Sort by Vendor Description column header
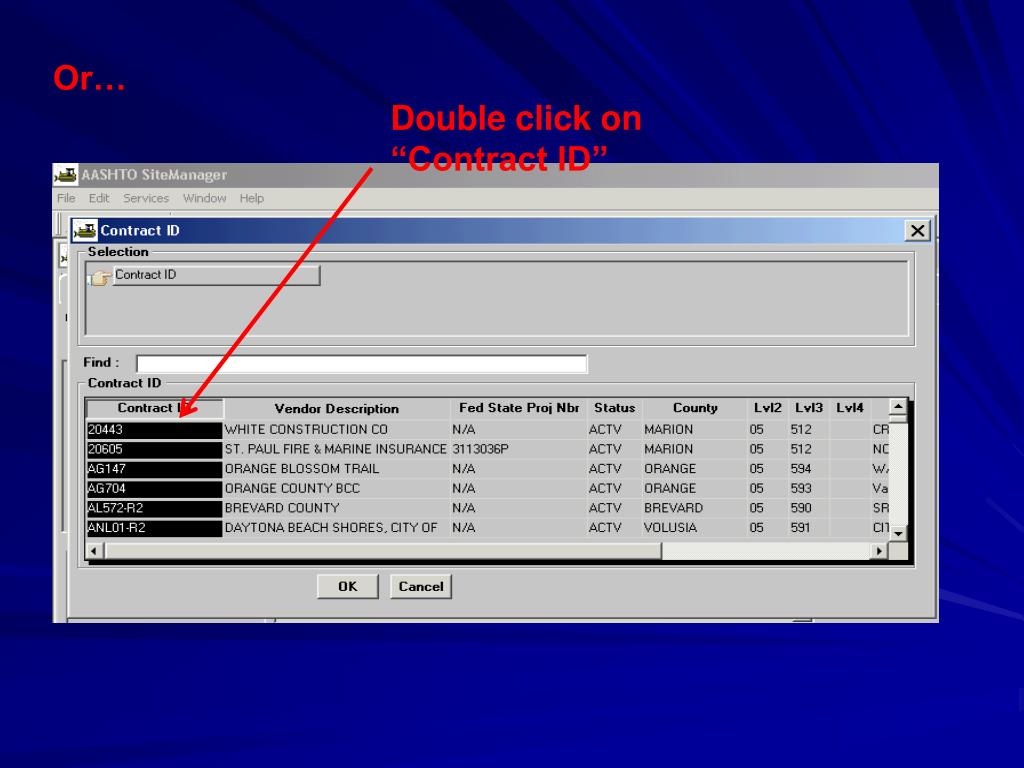The width and height of the screenshot is (1024, 768). 336,409
